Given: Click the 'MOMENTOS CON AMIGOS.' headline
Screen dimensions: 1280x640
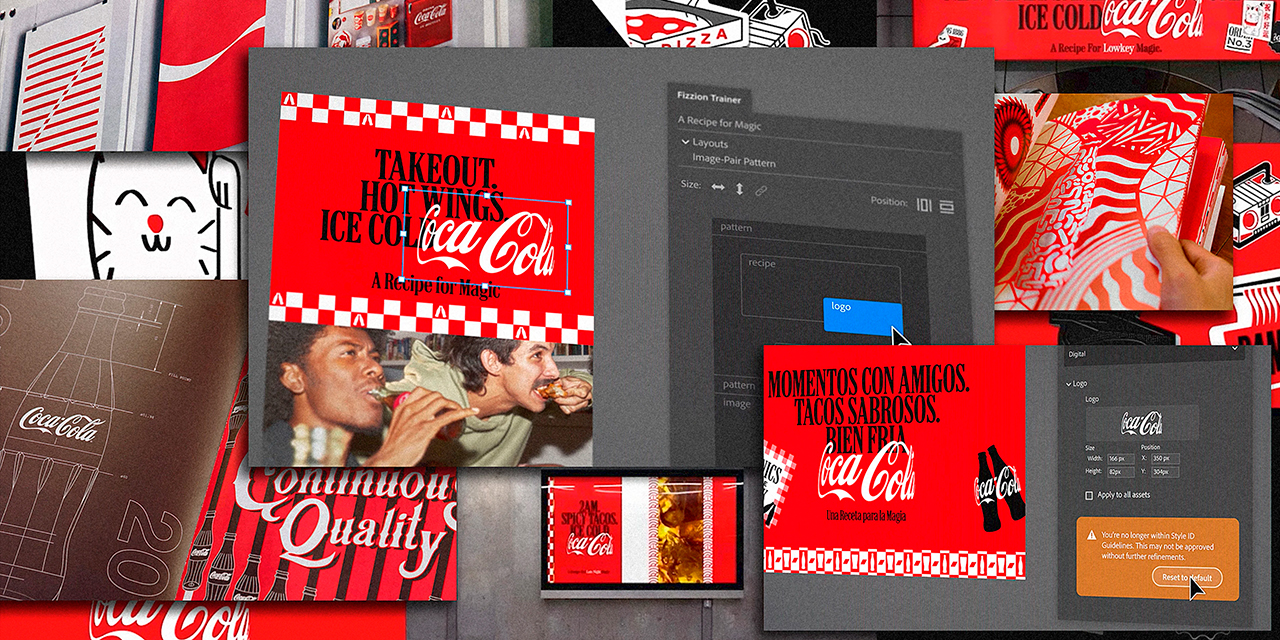Looking at the screenshot, I should 868,381.
